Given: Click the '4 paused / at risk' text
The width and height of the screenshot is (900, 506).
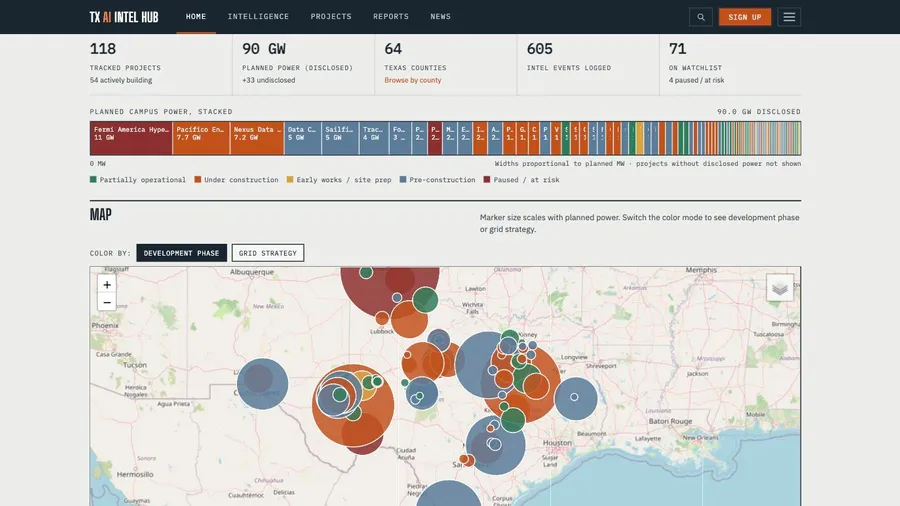Looking at the screenshot, I should coord(696,80).
